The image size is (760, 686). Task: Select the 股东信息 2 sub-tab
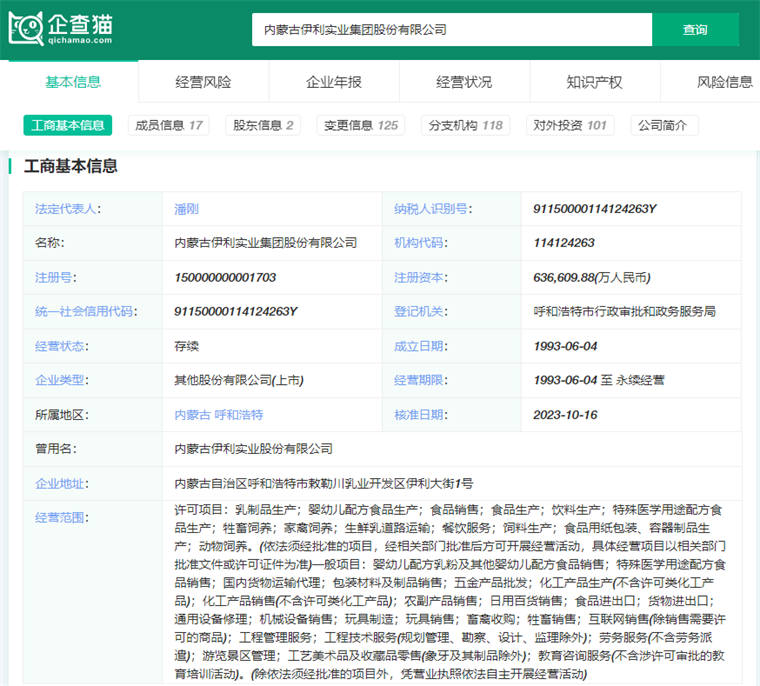[263, 125]
